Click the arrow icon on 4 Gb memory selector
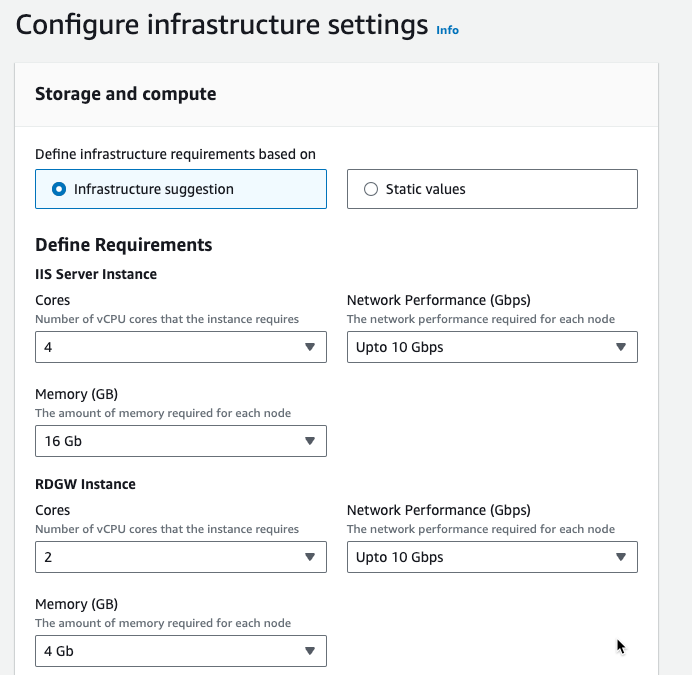Screen dimensions: 692x675 (310, 651)
